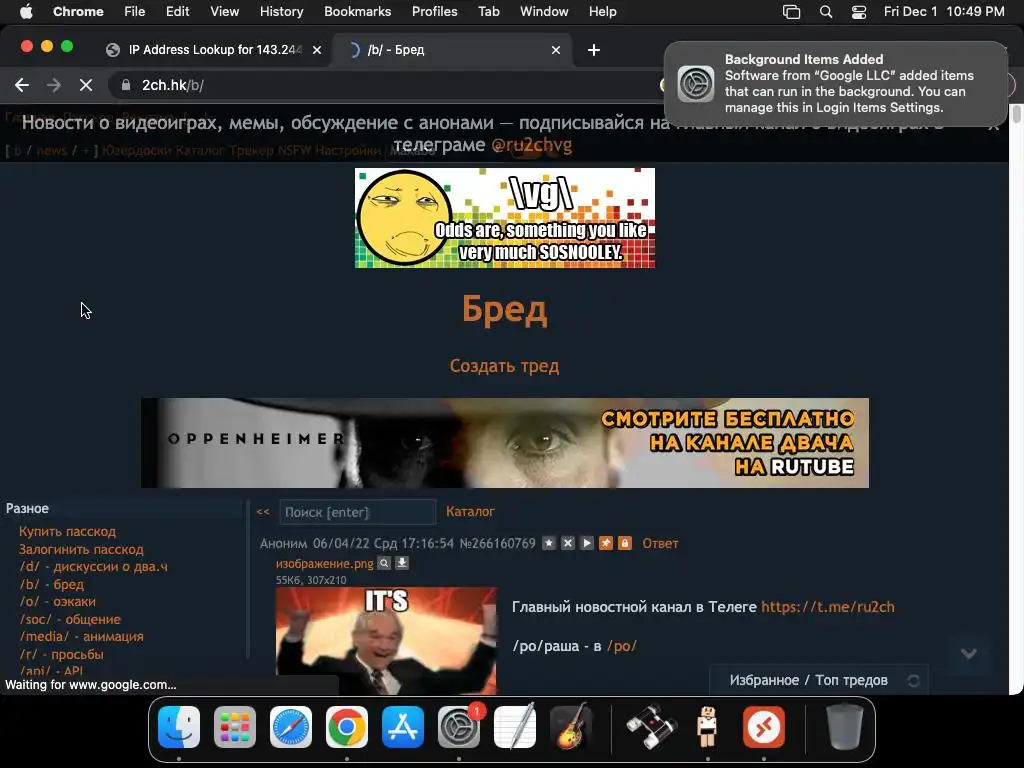Click the Background Items Added notification
The image size is (1024, 768).
[836, 84]
